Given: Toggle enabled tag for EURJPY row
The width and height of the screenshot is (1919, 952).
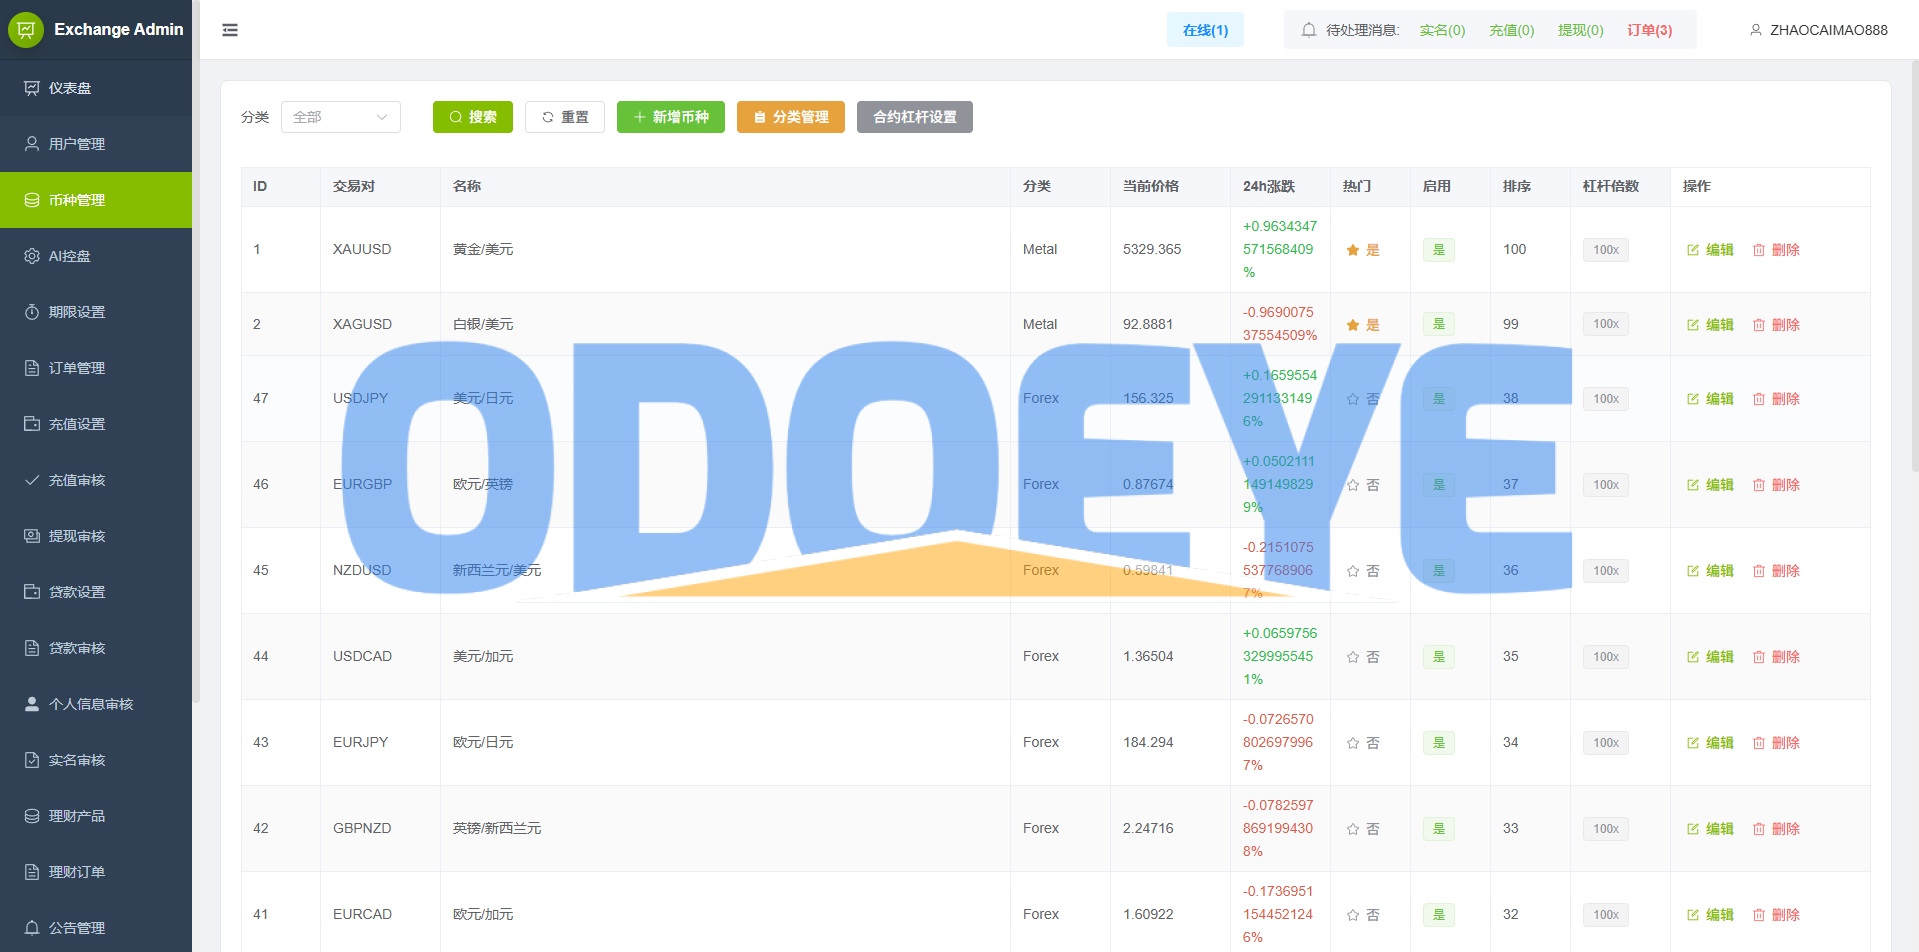Looking at the screenshot, I should tap(1438, 743).
